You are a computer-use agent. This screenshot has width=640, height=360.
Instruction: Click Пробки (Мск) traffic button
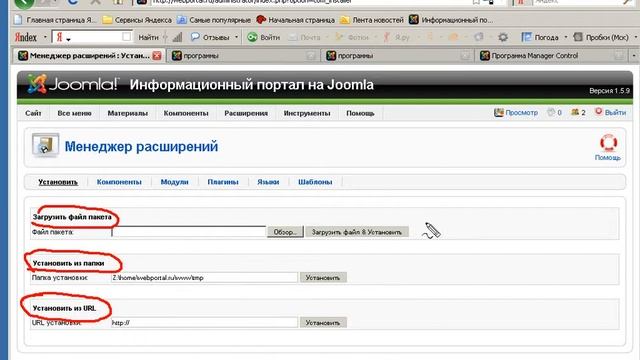tap(601, 37)
